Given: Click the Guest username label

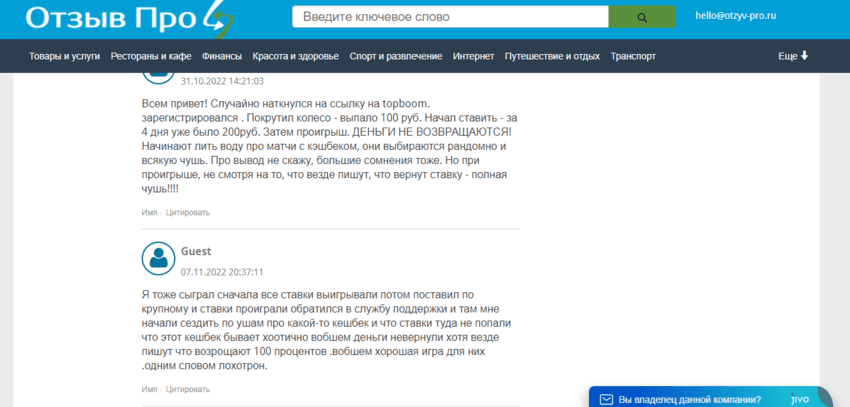Looking at the screenshot, I should click(196, 251).
